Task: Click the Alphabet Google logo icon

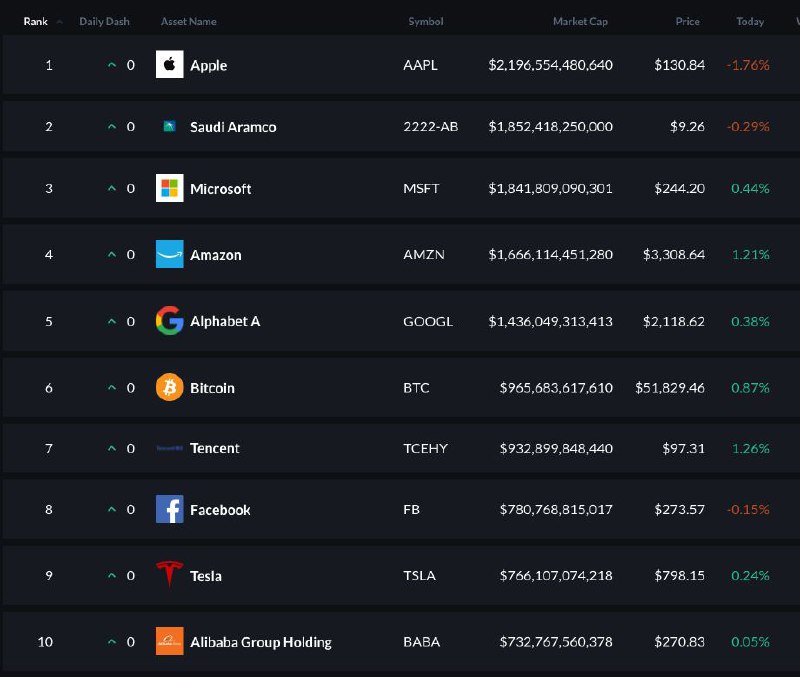Action: tap(170, 321)
